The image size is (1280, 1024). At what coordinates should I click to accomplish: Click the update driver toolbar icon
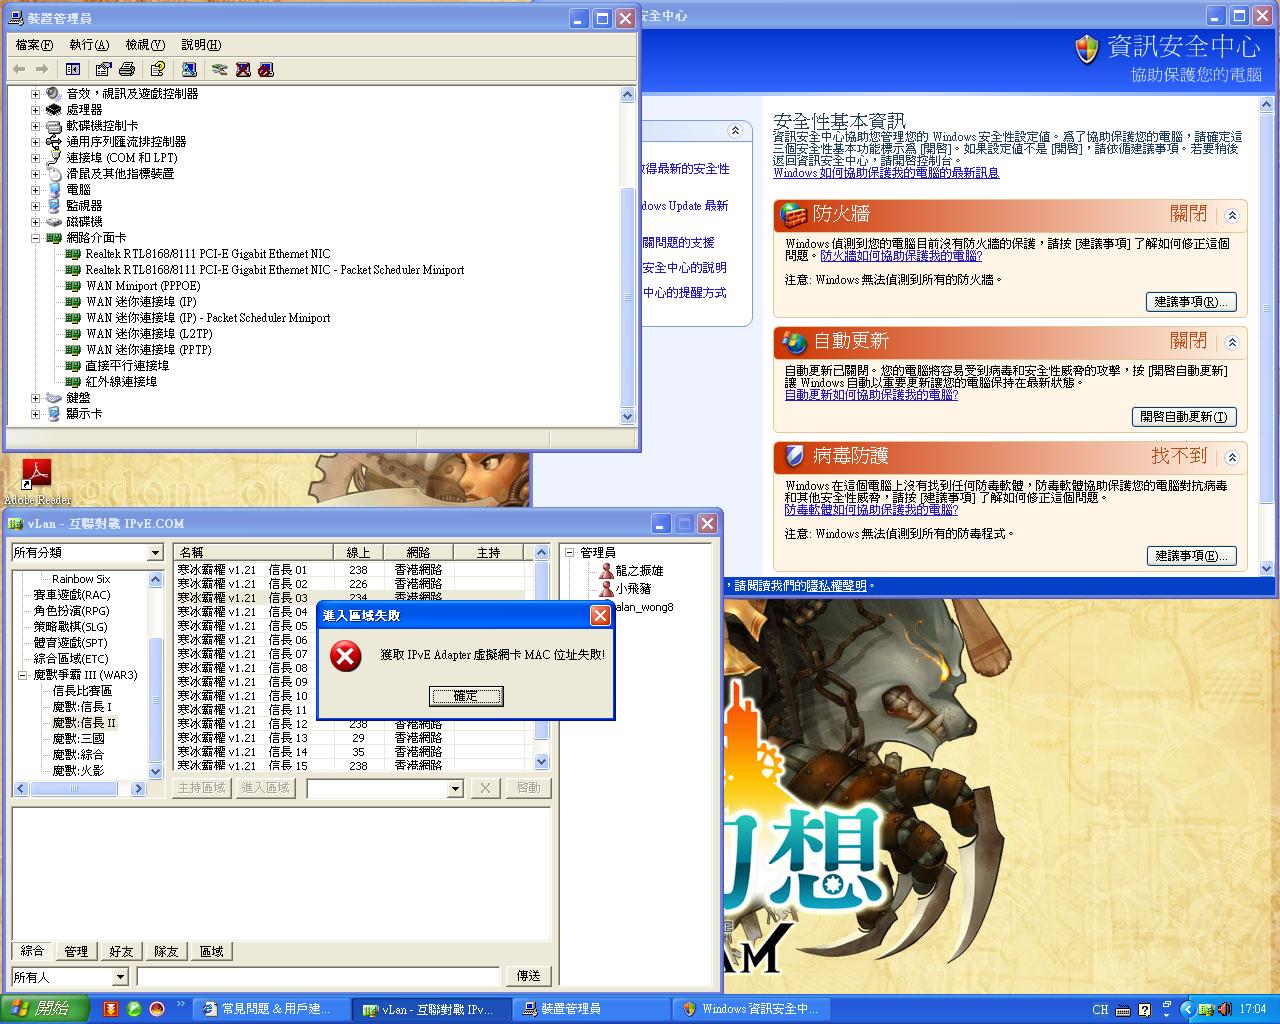point(220,69)
